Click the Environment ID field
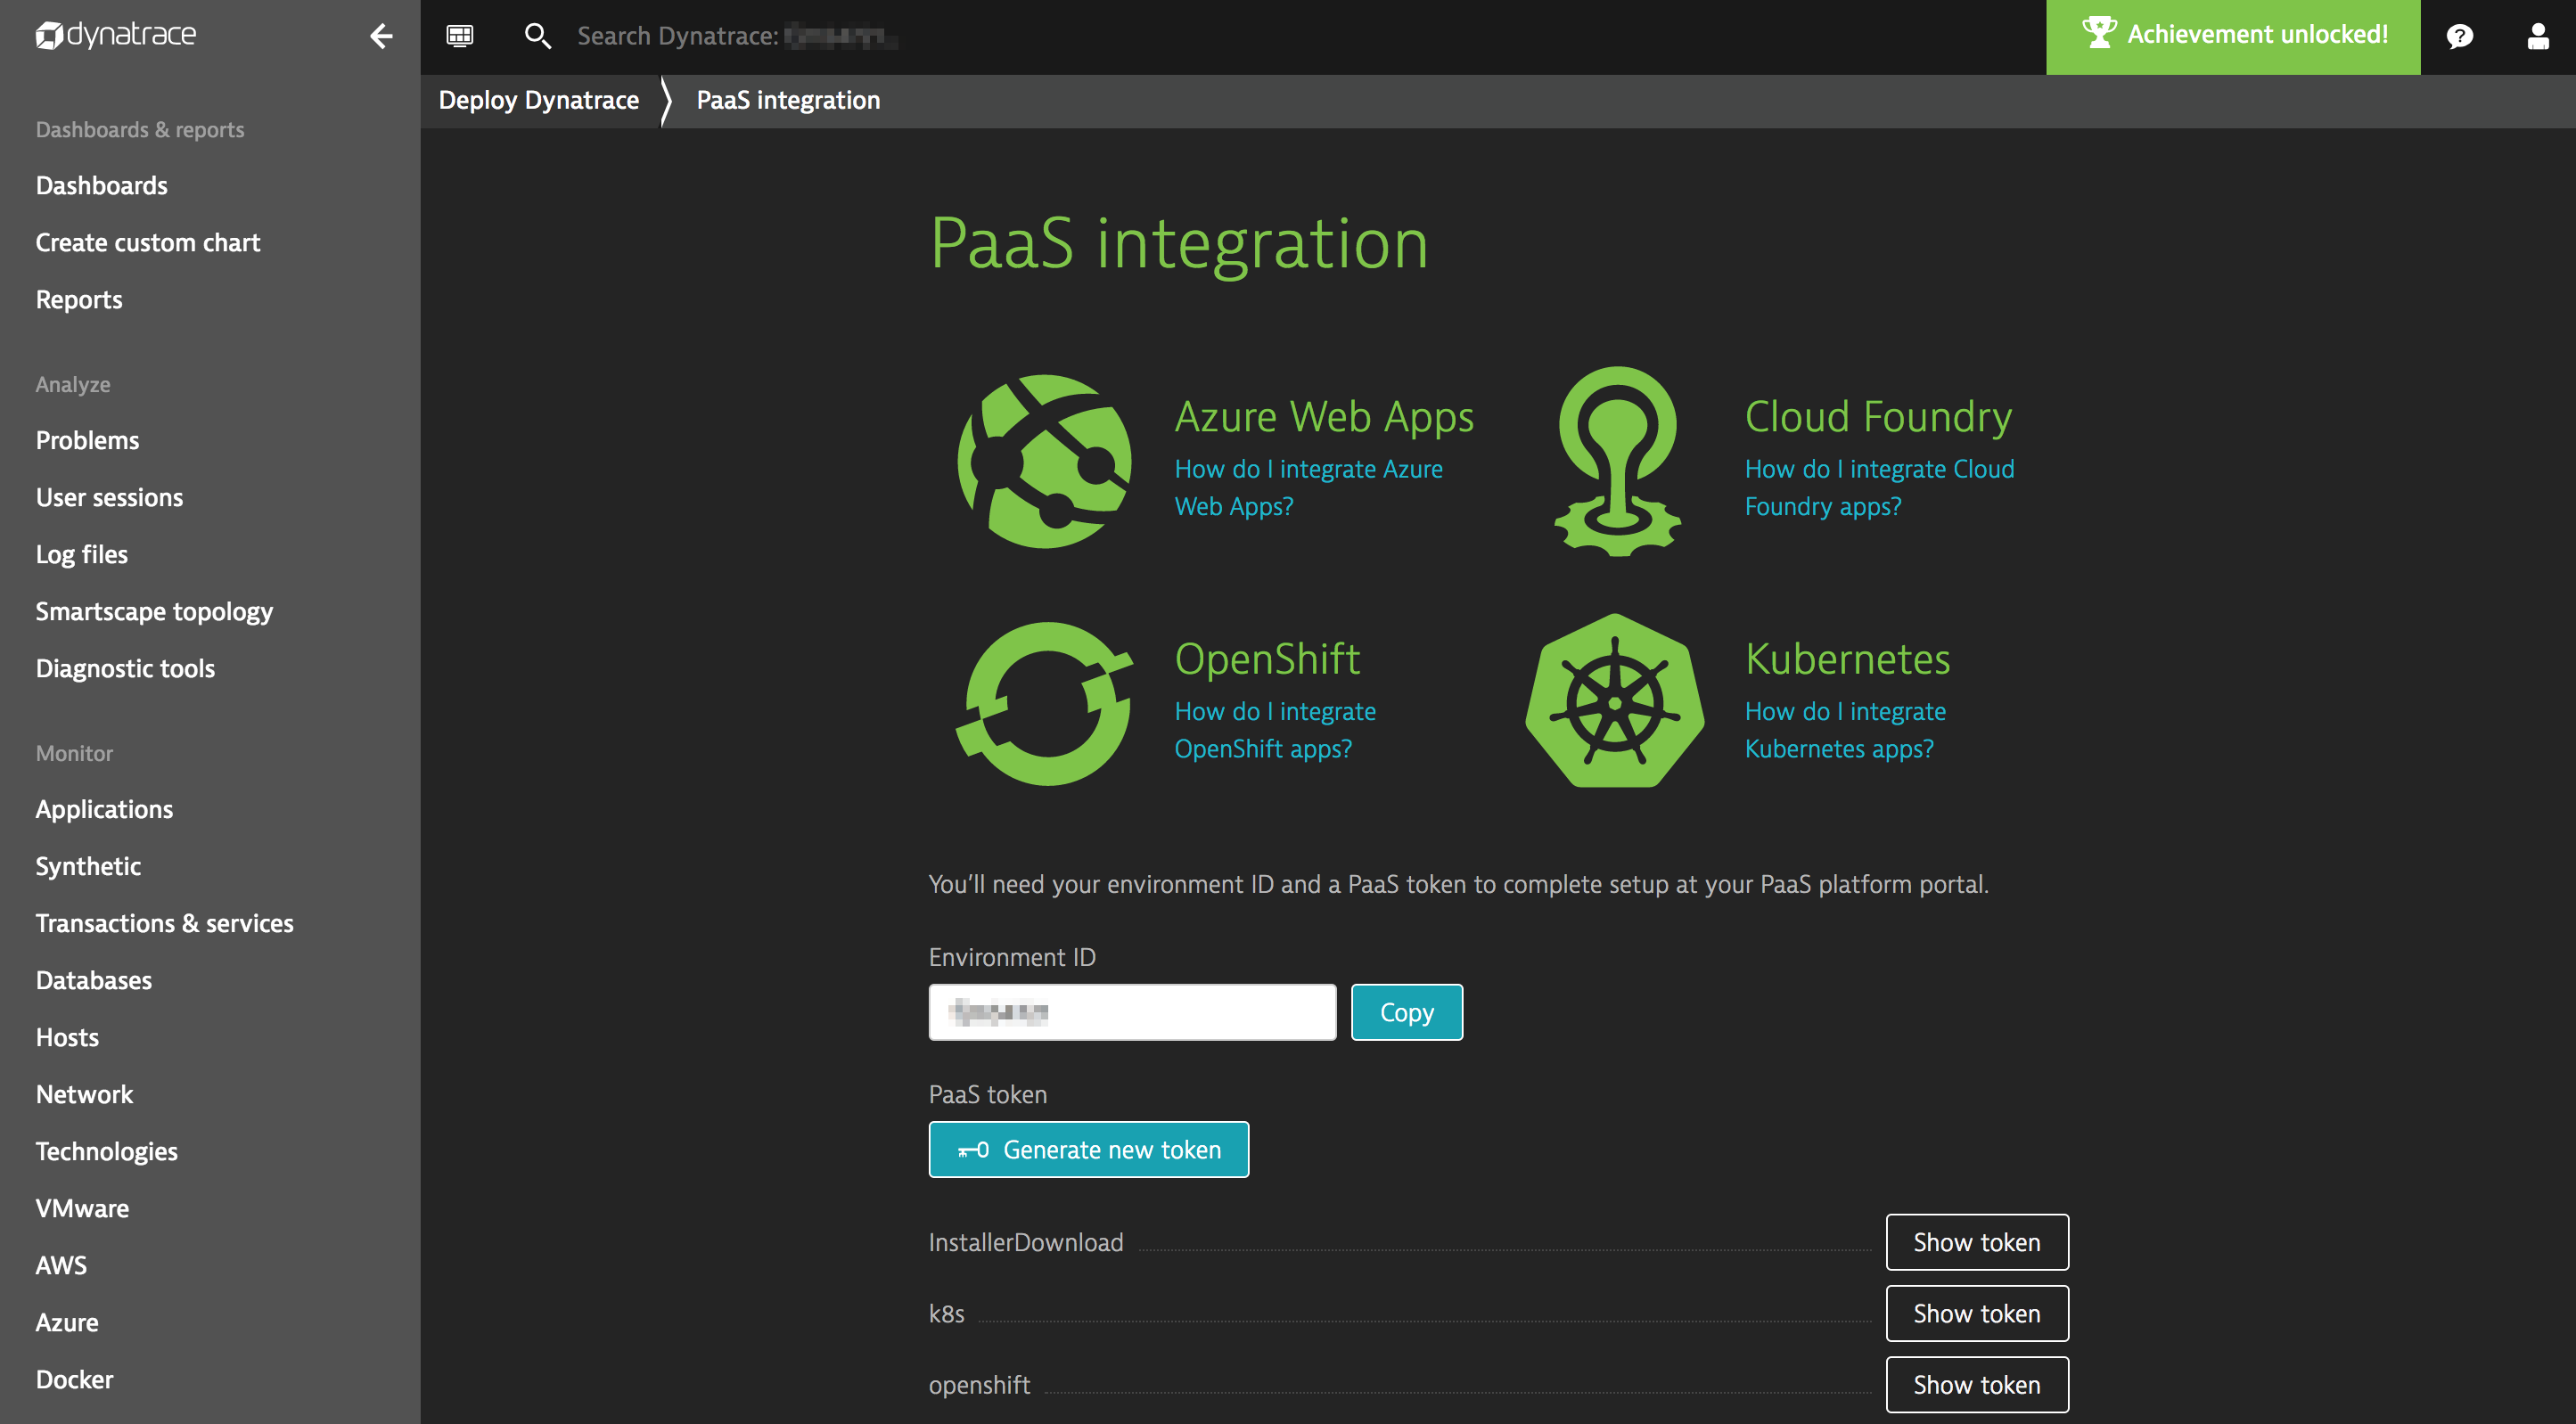This screenshot has height=1424, width=2576. point(1132,1012)
